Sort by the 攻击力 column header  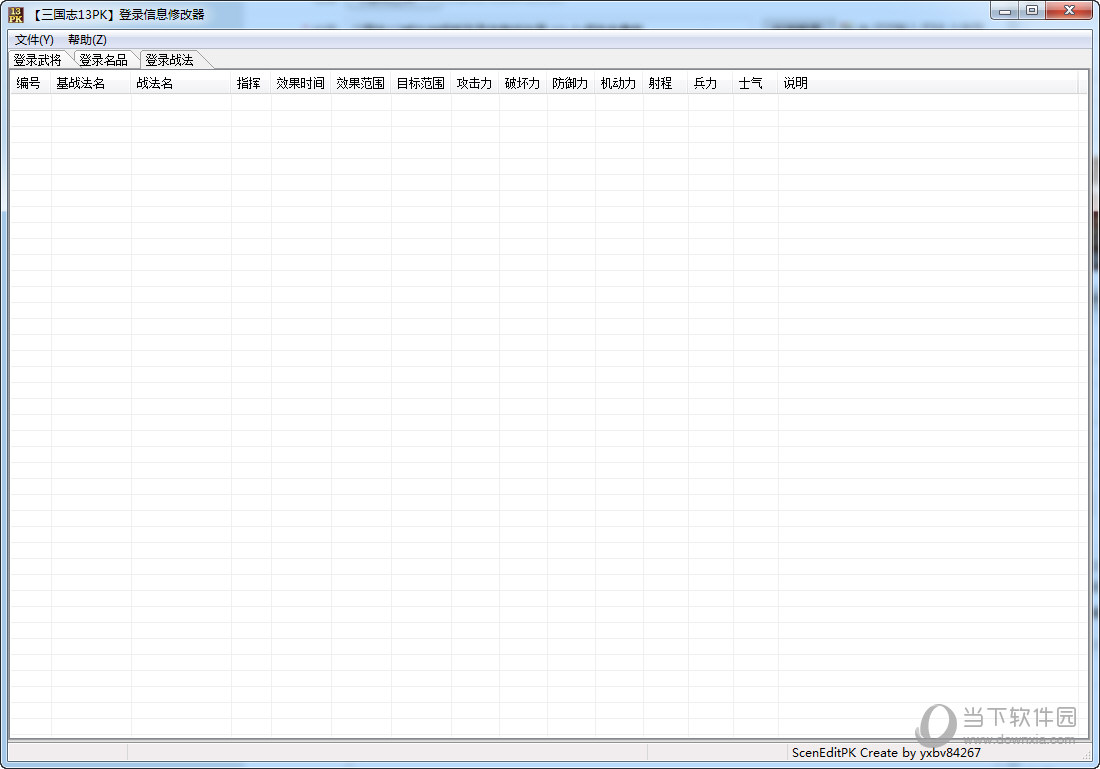(474, 83)
